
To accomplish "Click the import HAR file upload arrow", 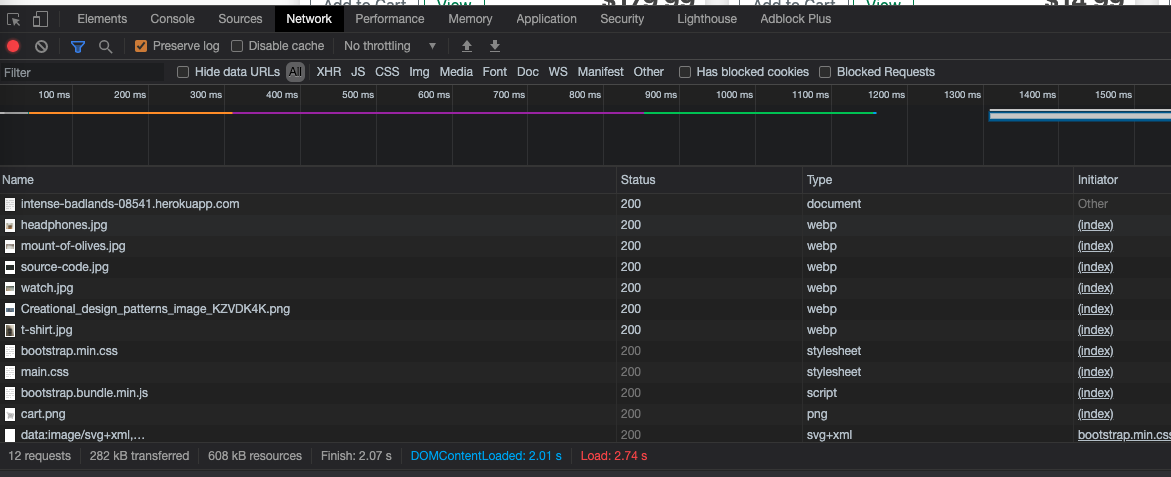I will 466,46.
